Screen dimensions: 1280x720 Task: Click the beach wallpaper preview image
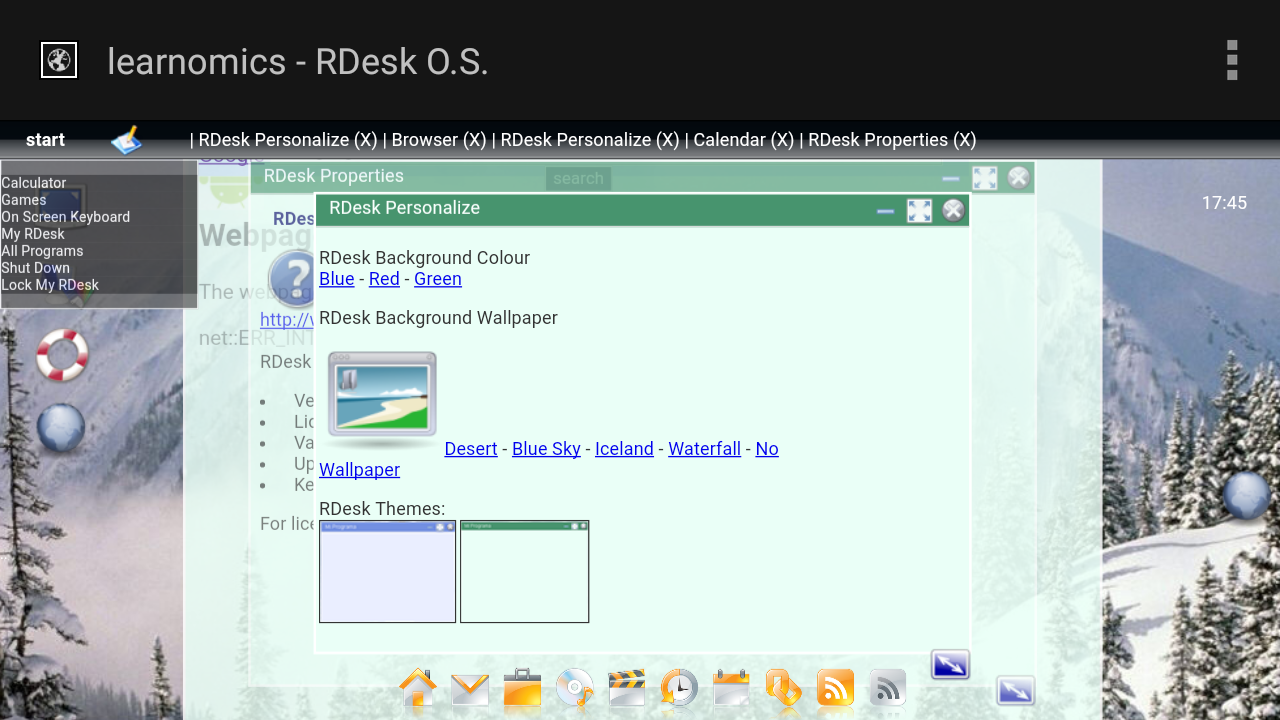click(382, 400)
